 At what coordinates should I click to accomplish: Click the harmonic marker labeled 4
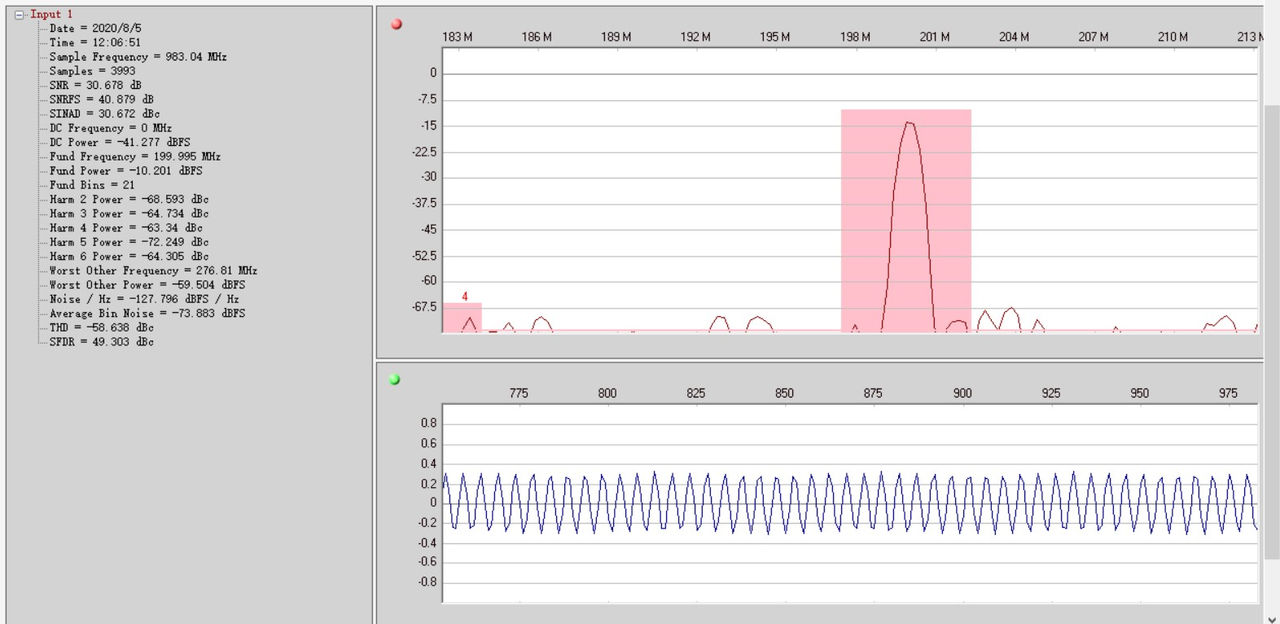[464, 297]
